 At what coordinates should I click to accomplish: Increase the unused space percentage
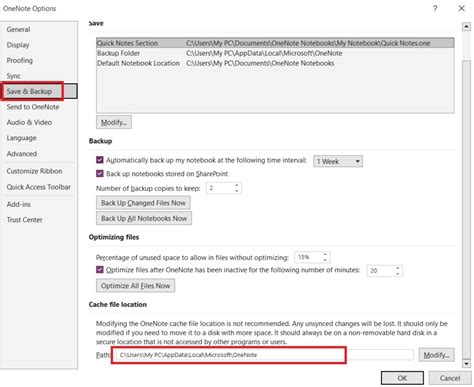pos(325,254)
